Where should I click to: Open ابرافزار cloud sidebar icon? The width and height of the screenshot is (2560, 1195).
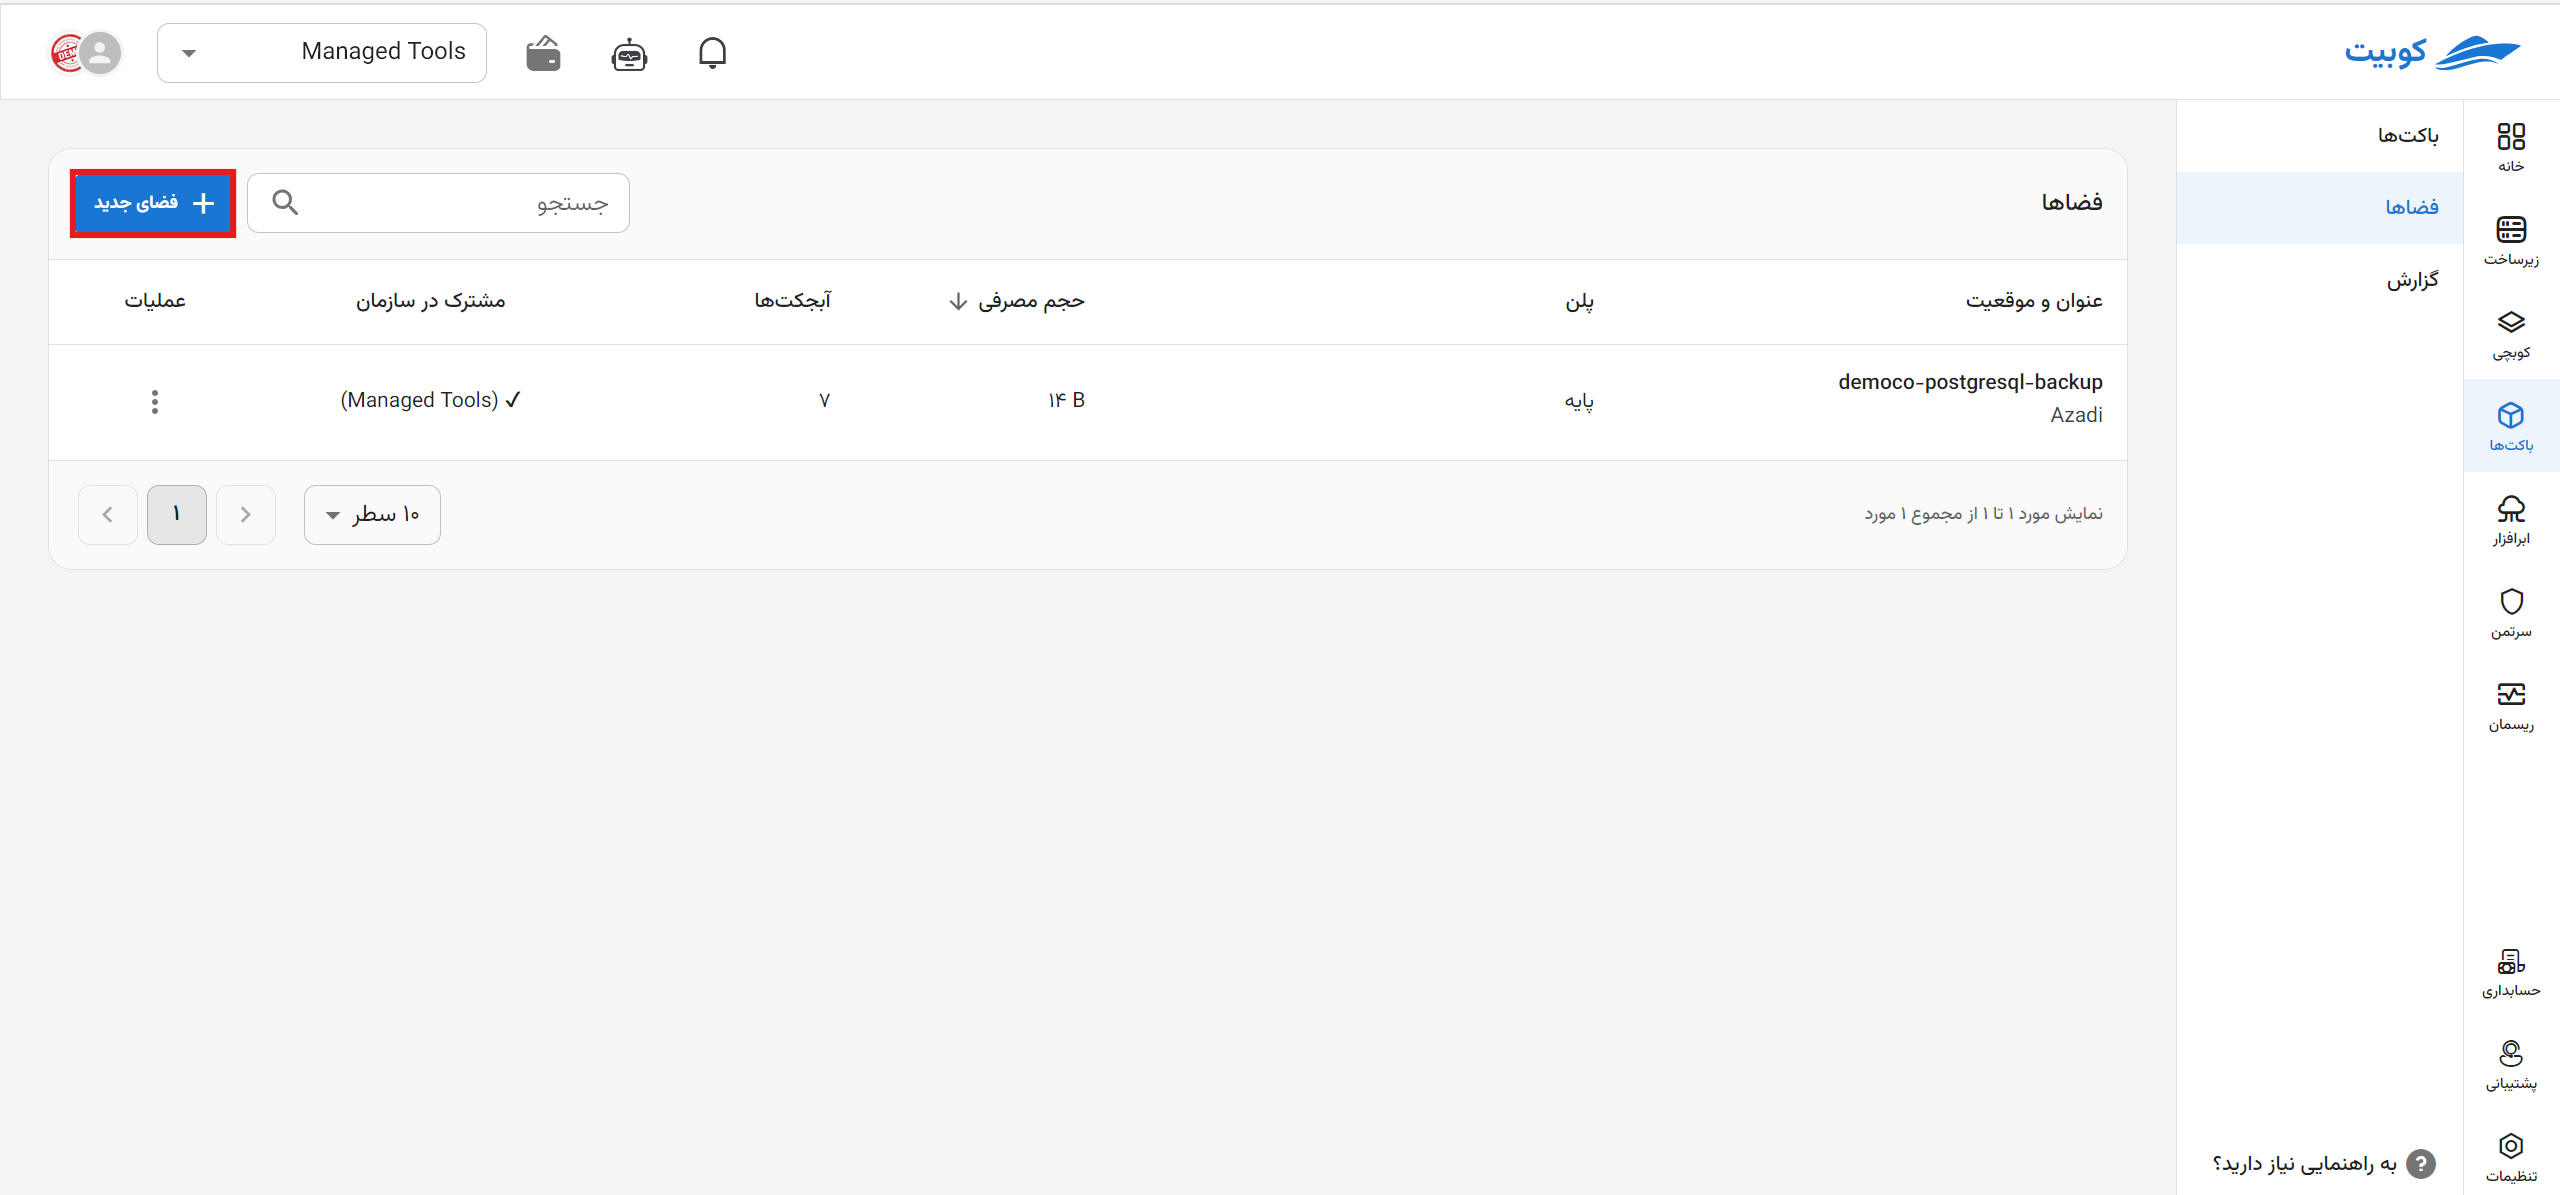pos(2511,520)
